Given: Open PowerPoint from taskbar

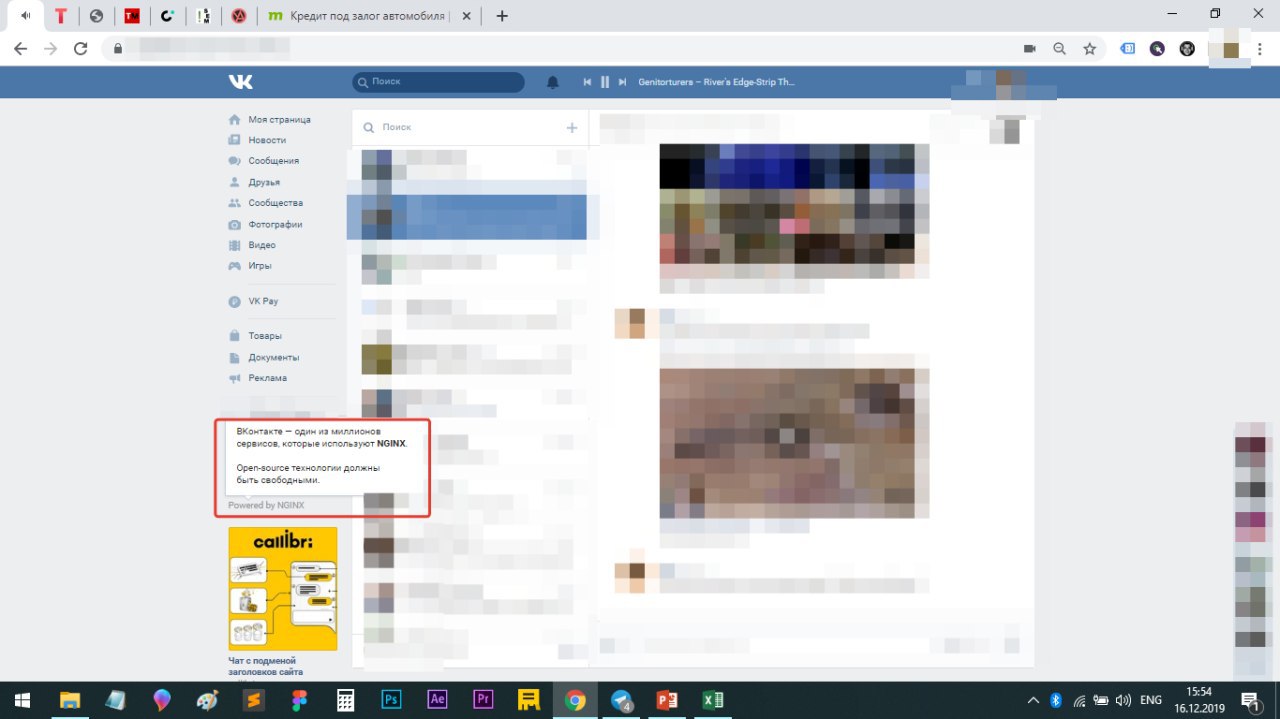Looking at the screenshot, I should (x=667, y=700).
